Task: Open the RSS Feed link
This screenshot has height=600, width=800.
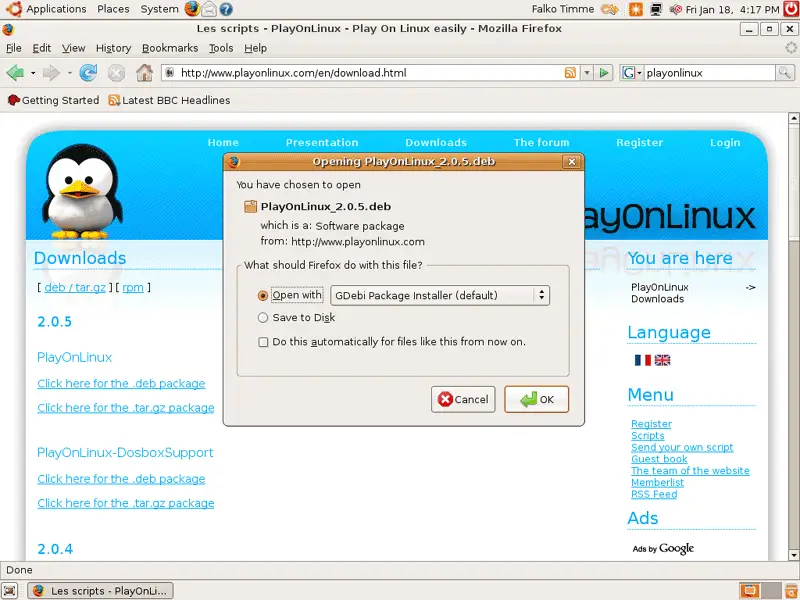Action: pos(654,494)
